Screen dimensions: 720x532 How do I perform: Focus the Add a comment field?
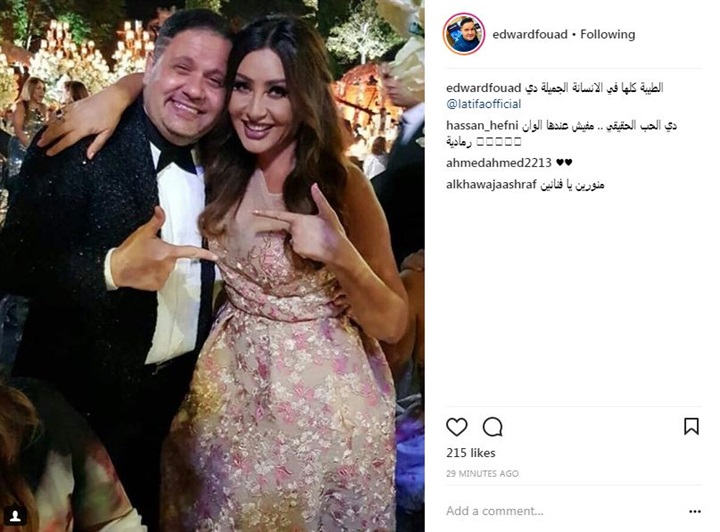565,511
